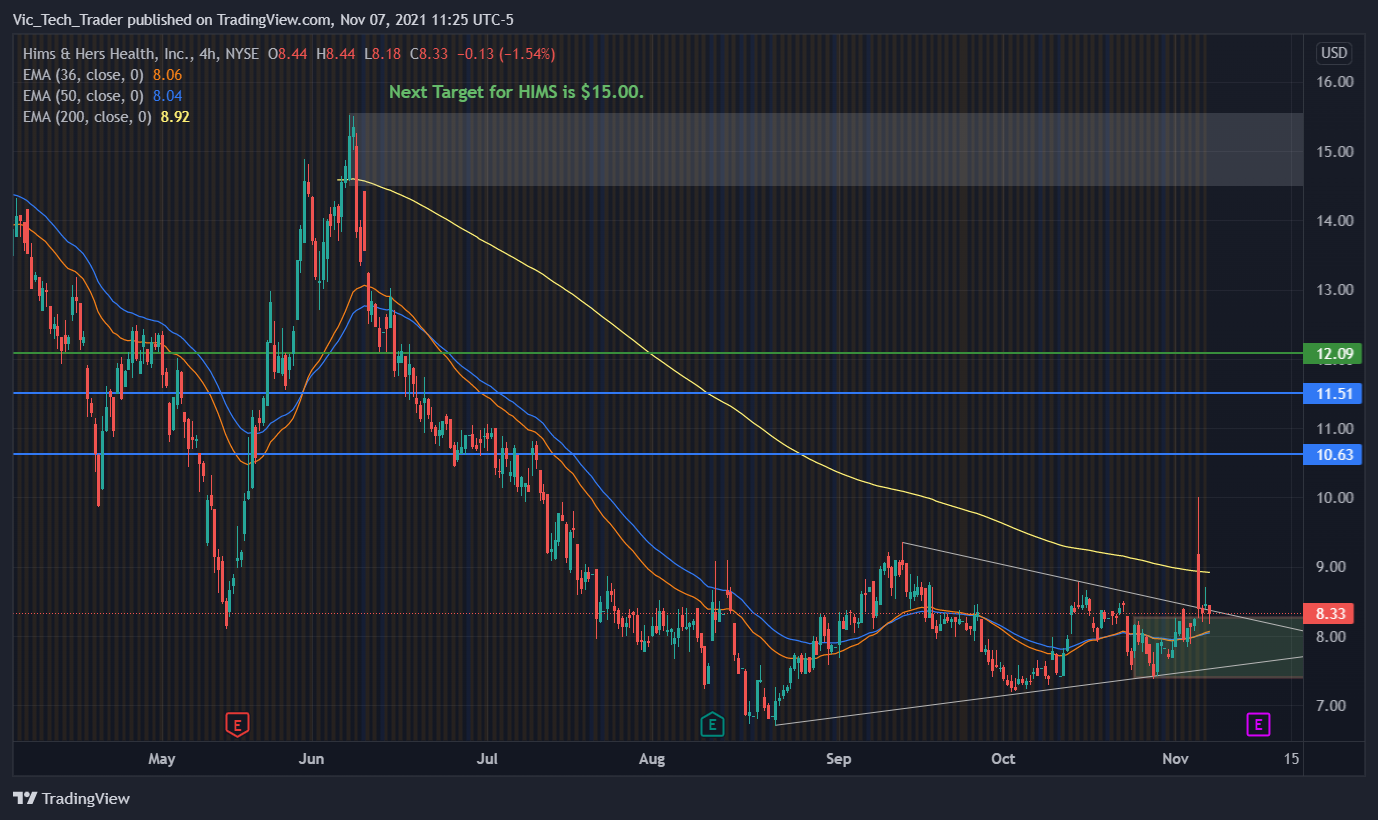Click the Sep label on the time axis

click(x=838, y=759)
